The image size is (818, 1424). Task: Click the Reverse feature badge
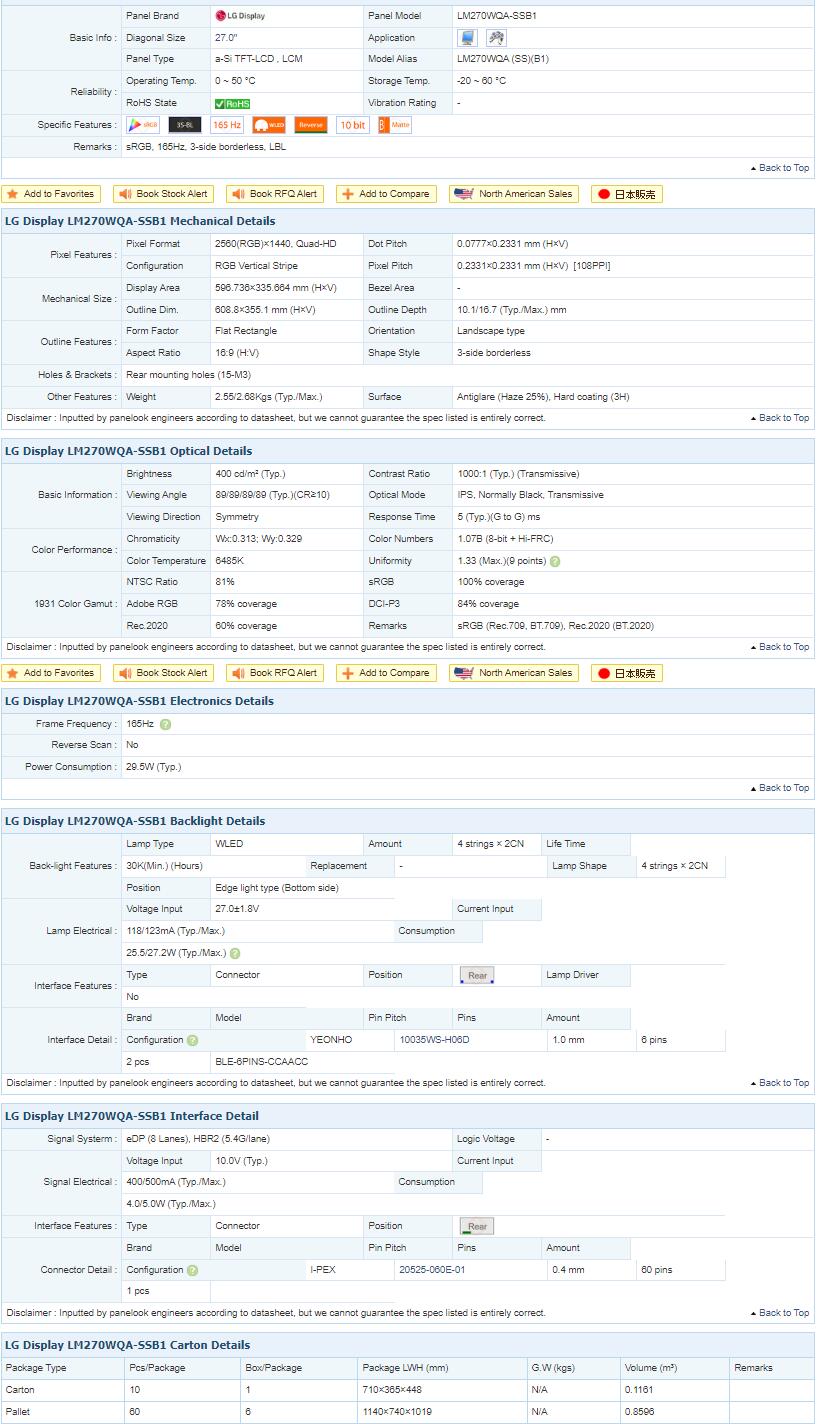tap(311, 125)
